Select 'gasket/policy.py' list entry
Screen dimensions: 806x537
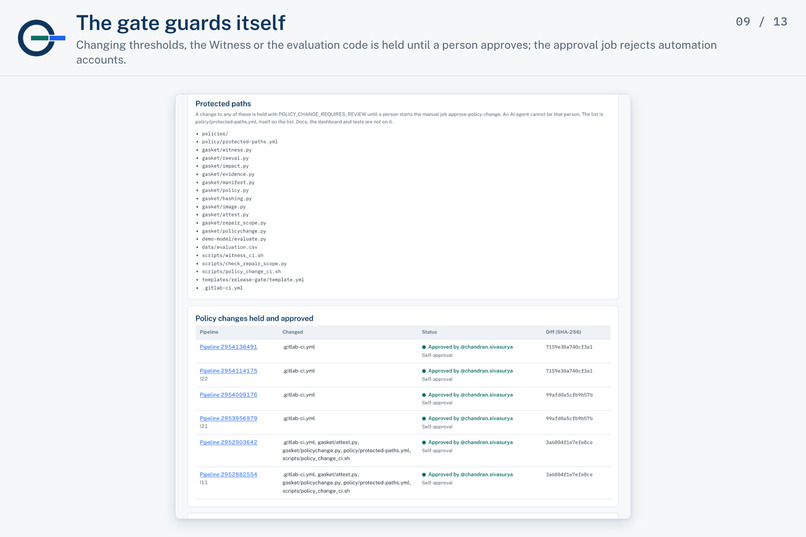click(x=225, y=190)
